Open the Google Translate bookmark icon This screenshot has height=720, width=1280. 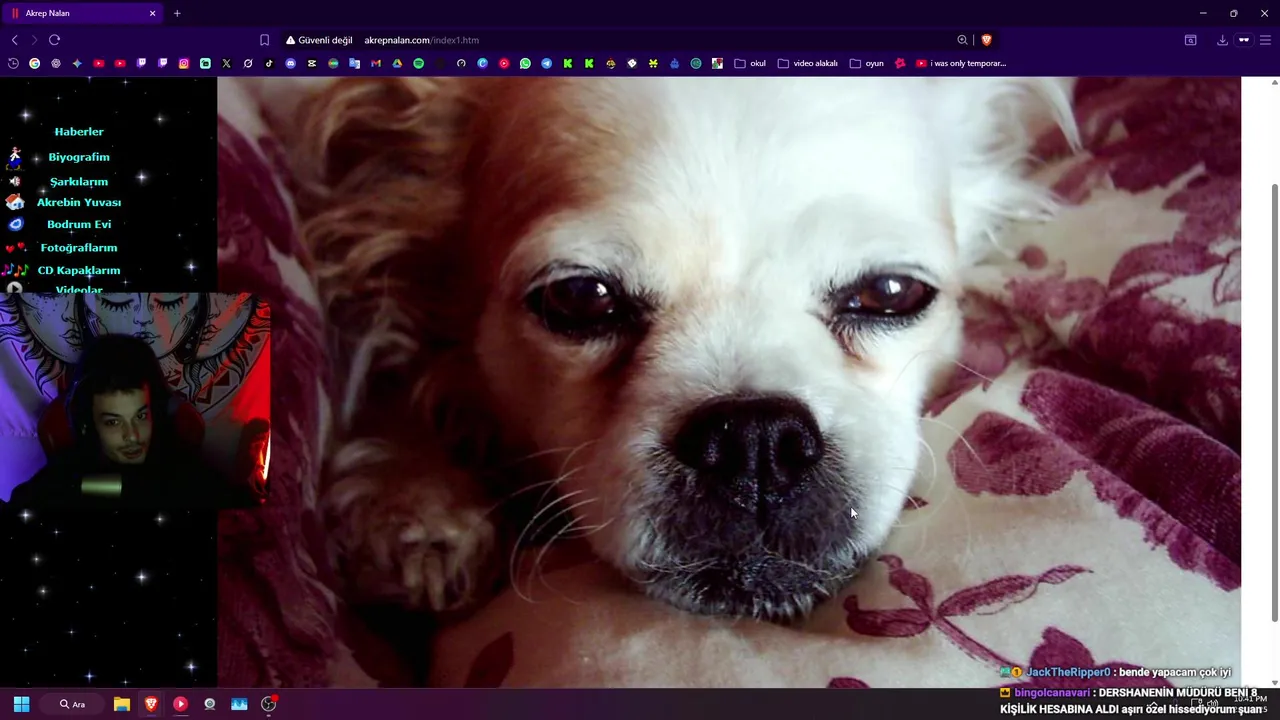354,63
